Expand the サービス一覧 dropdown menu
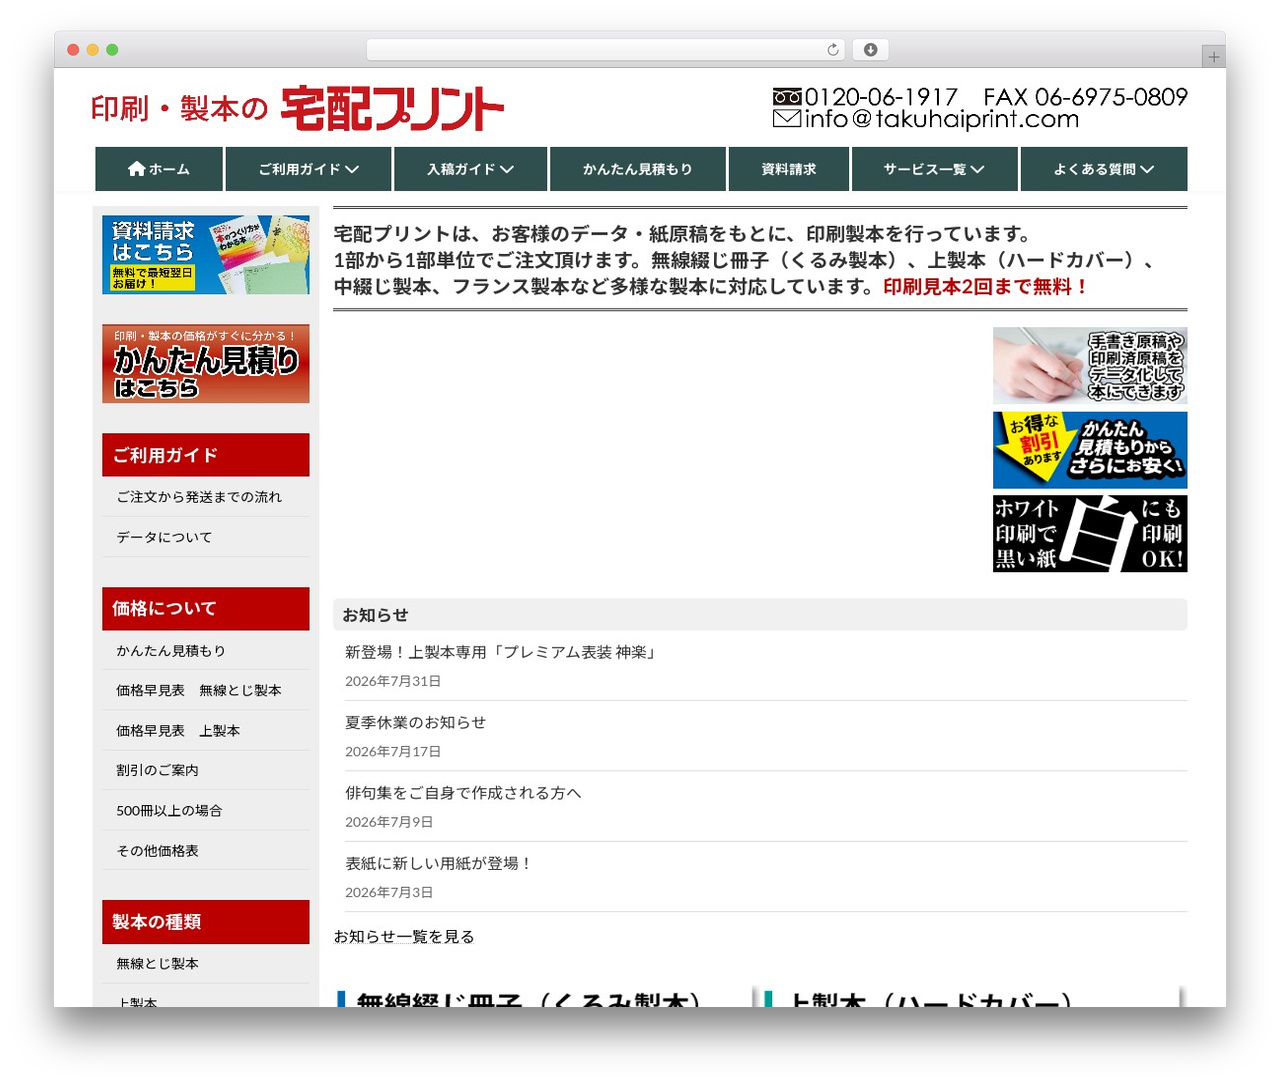Image resolution: width=1280 pixels, height=1084 pixels. (x=934, y=169)
